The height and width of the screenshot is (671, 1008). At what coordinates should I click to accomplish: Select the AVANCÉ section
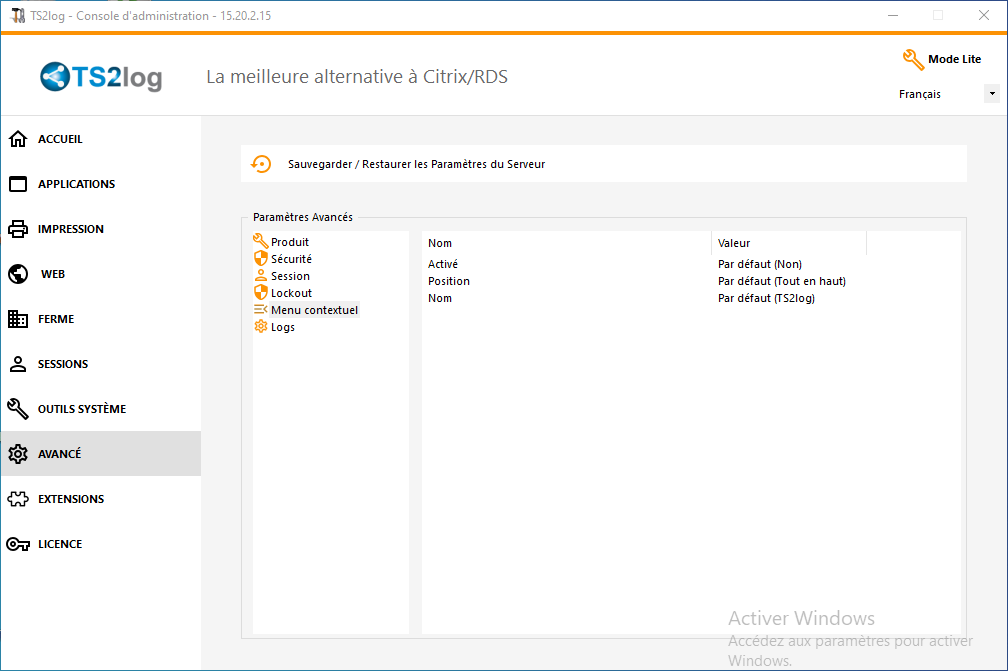101,454
